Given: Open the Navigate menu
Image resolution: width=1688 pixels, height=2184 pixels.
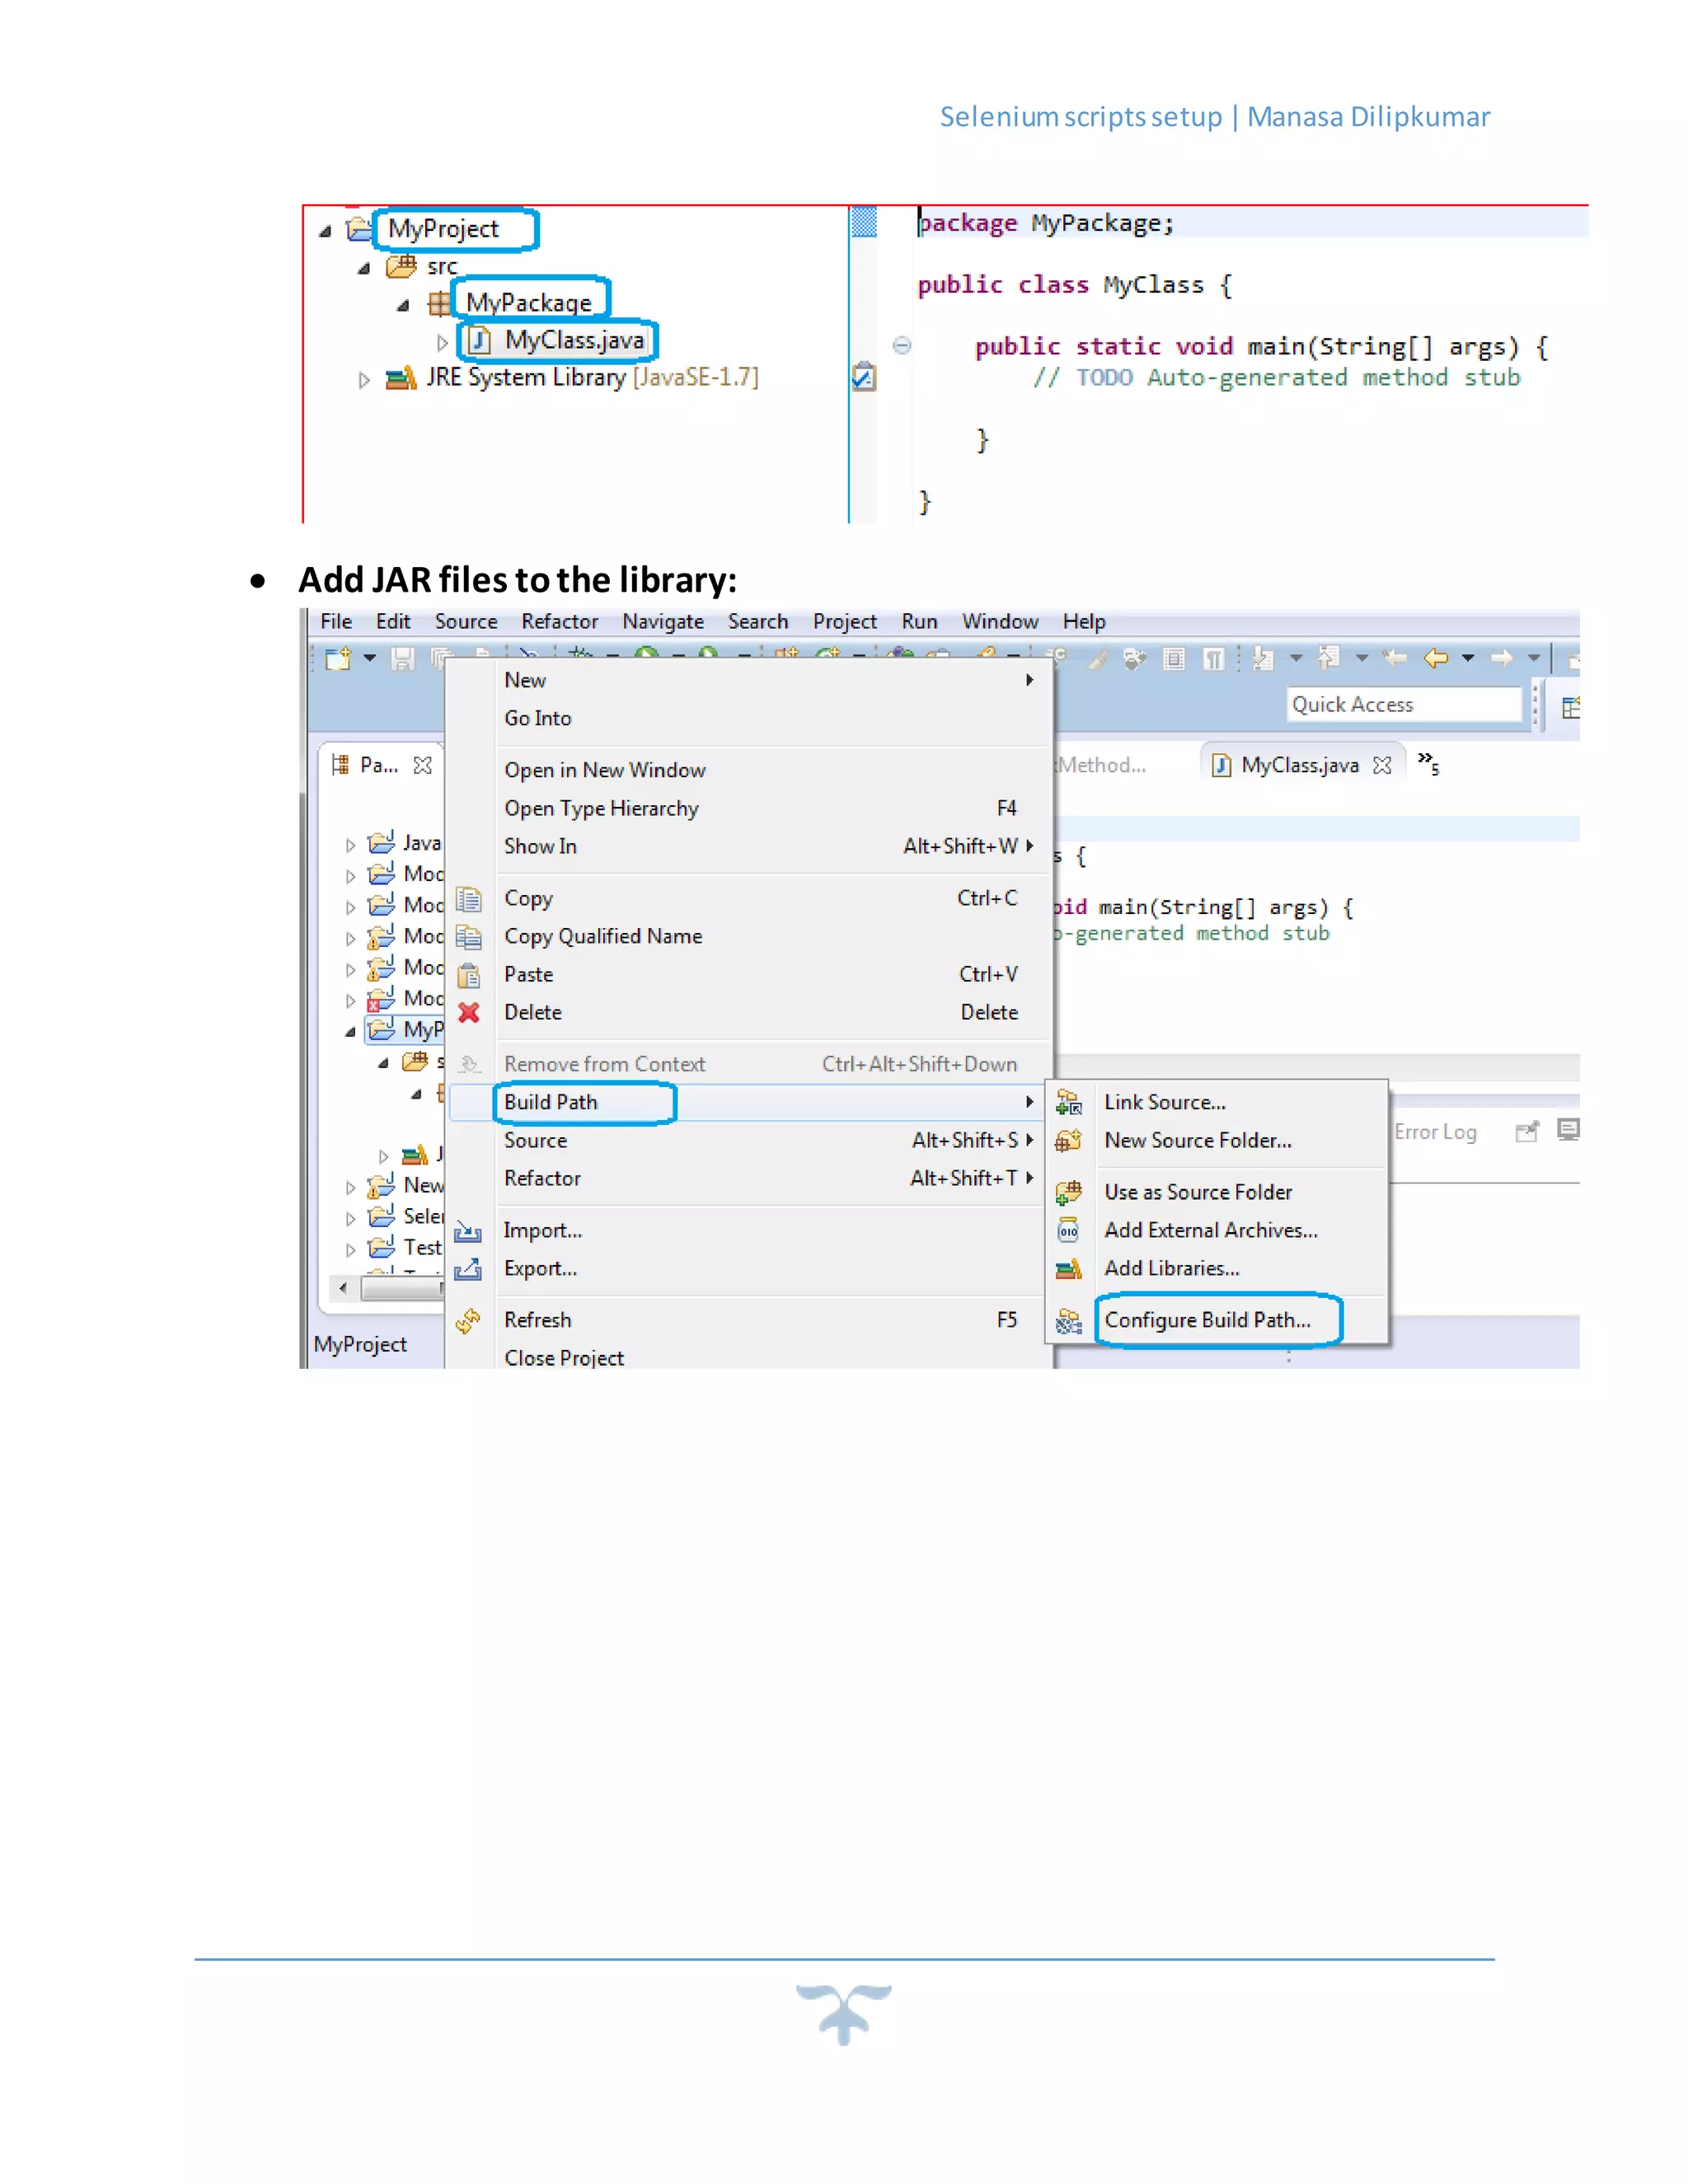Looking at the screenshot, I should coord(663,621).
